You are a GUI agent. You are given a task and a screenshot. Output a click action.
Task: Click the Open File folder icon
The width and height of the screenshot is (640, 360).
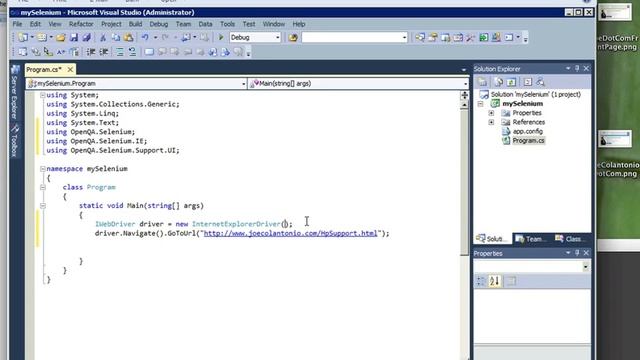[x=61, y=38]
